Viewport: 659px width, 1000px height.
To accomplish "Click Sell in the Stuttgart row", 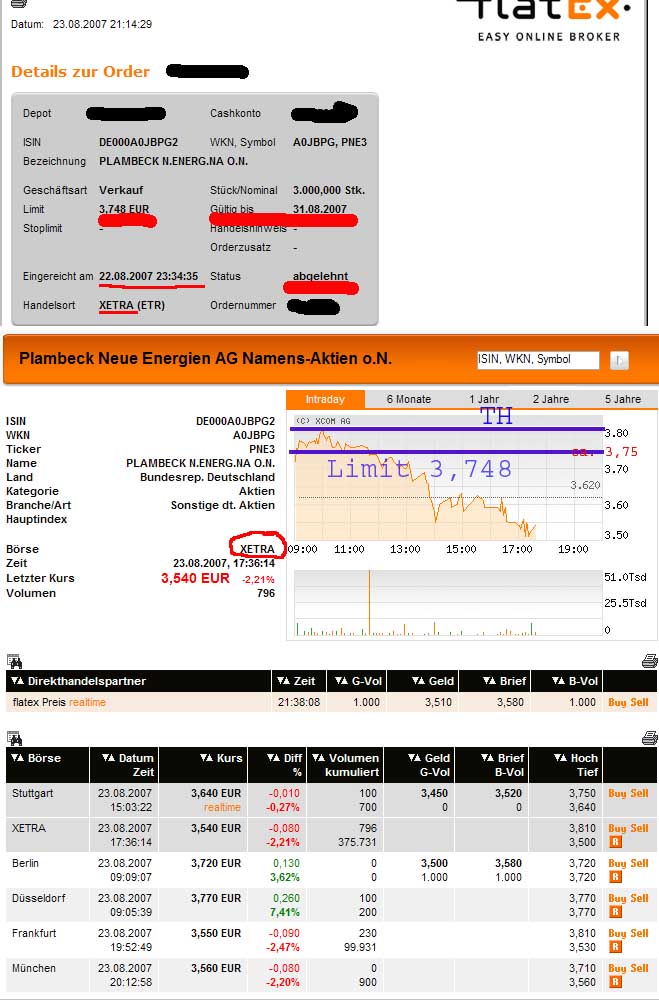I will (639, 793).
